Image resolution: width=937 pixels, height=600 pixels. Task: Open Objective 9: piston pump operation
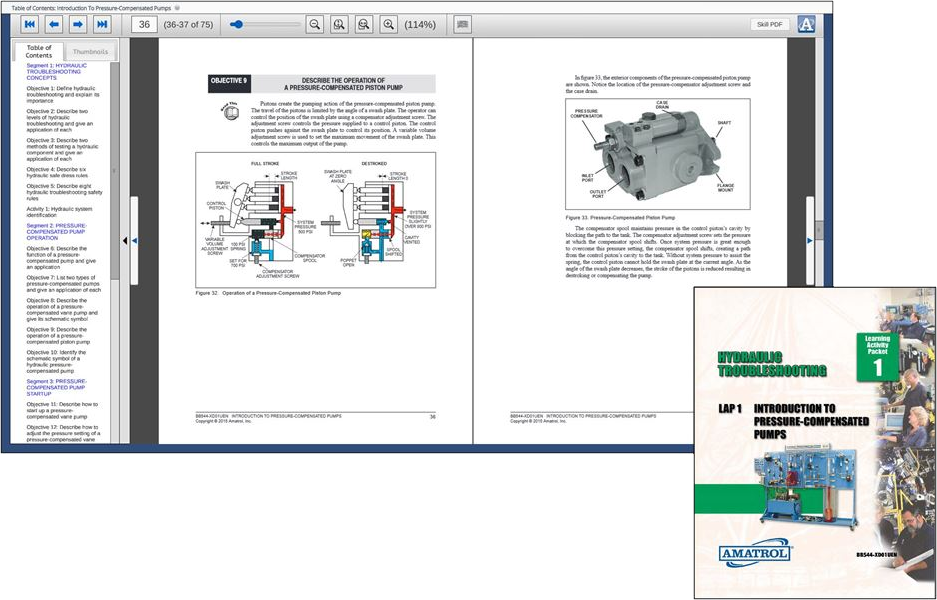tap(58, 336)
